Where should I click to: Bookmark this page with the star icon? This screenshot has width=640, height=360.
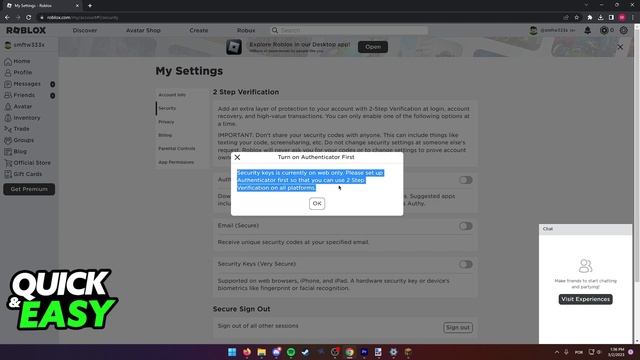(576, 18)
